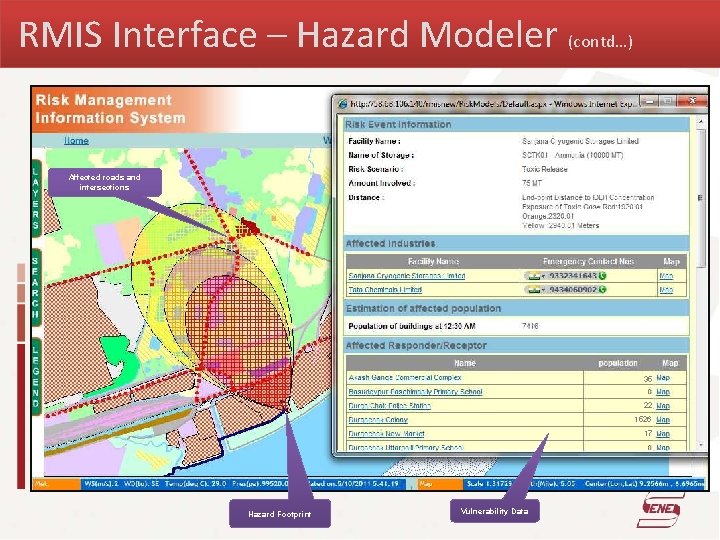
Task: Click Estimation of affected population header
Action: (x=517, y=308)
